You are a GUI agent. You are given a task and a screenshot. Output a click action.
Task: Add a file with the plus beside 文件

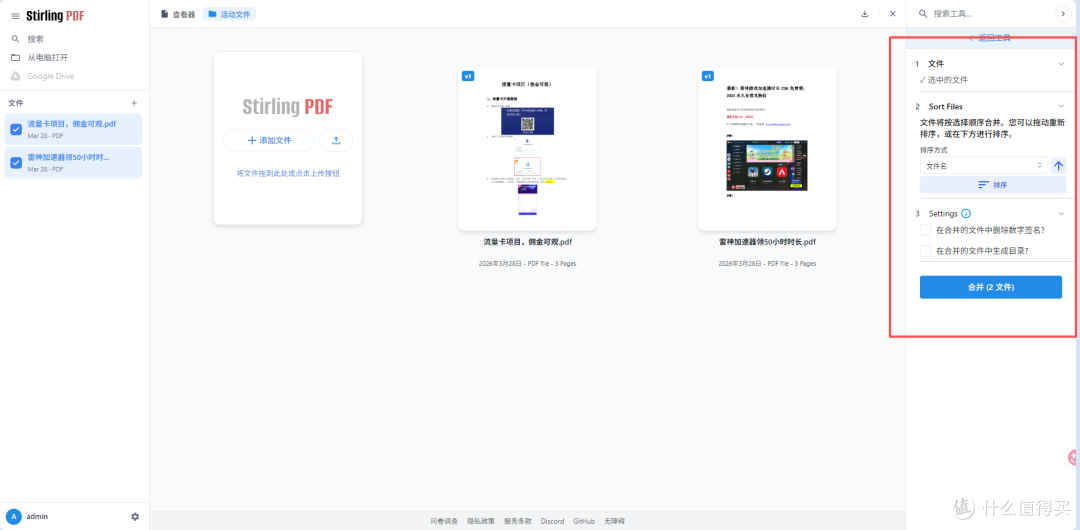134,103
